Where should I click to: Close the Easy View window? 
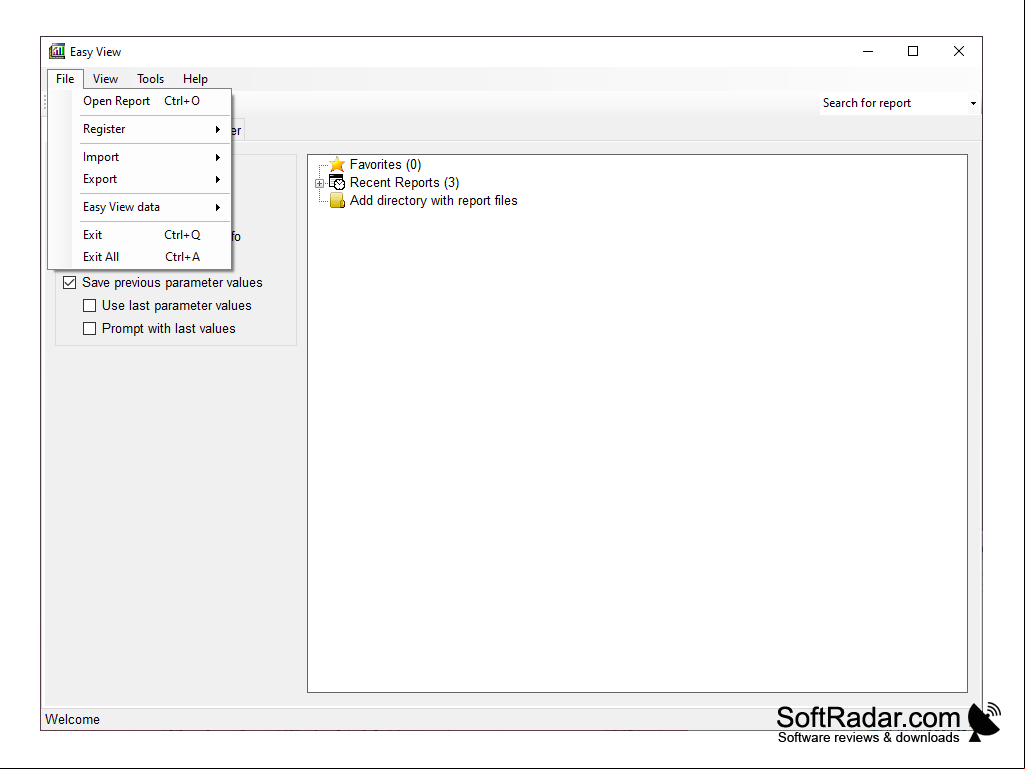pos(958,51)
